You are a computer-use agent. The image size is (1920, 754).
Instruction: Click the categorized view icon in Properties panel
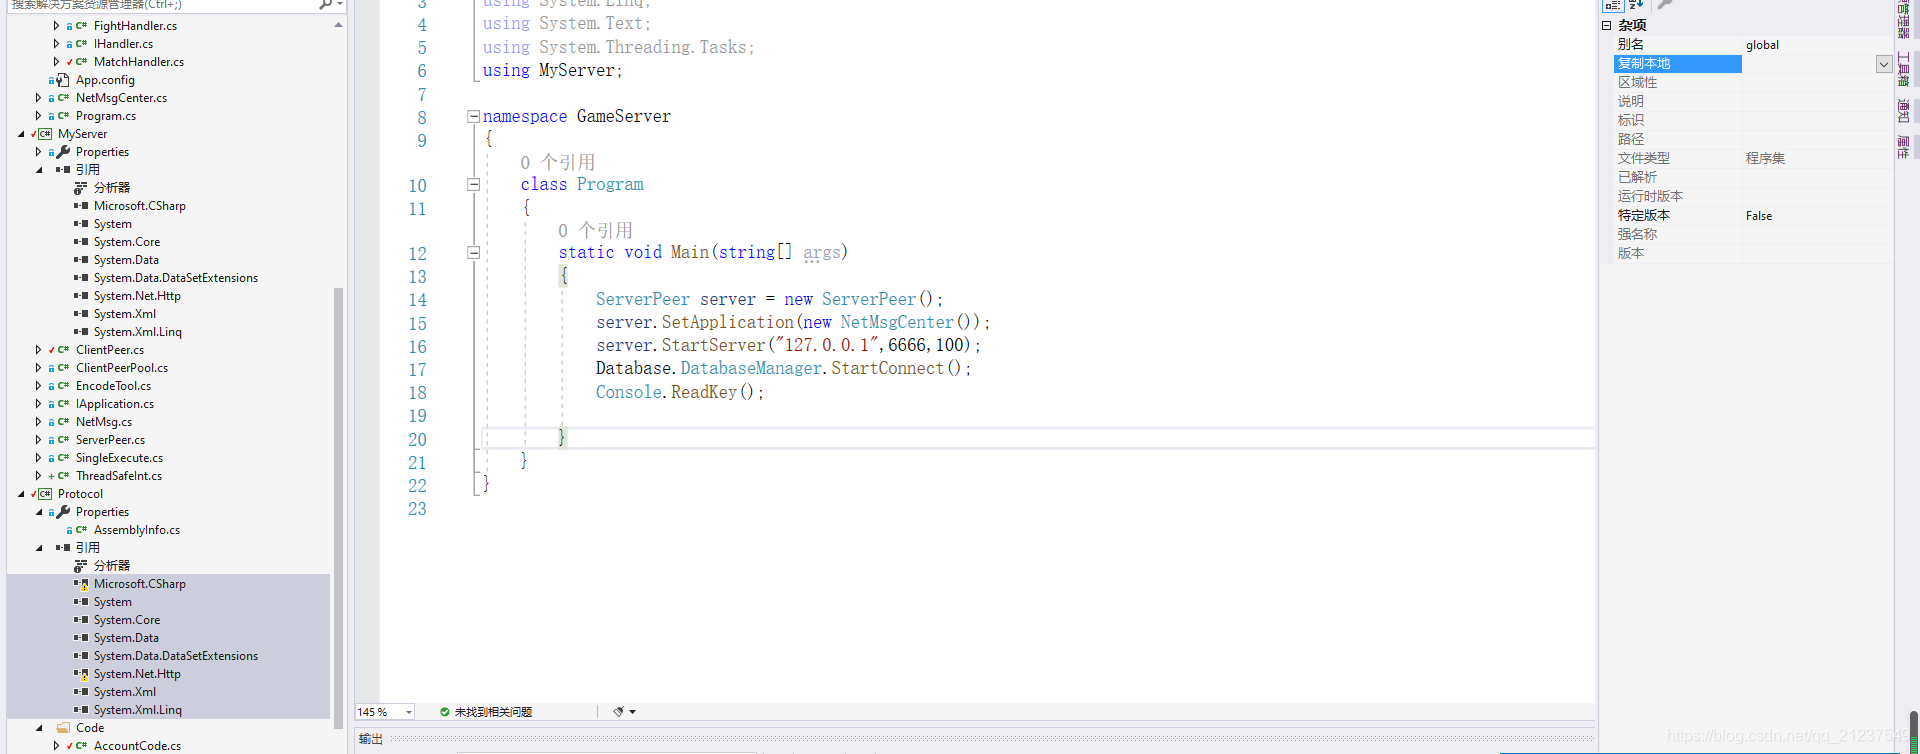(1612, 5)
